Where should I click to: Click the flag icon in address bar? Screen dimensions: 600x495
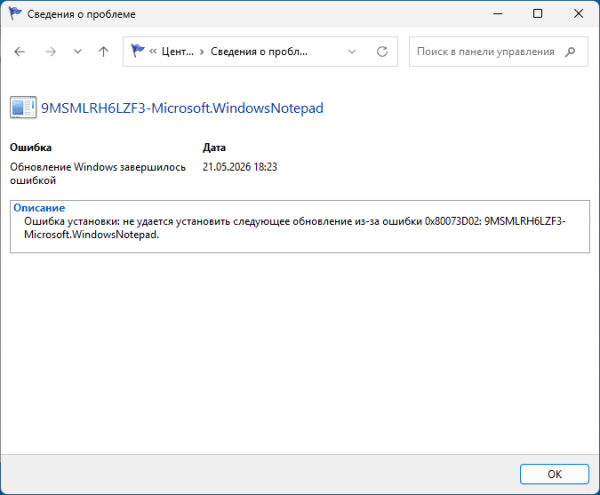137,51
